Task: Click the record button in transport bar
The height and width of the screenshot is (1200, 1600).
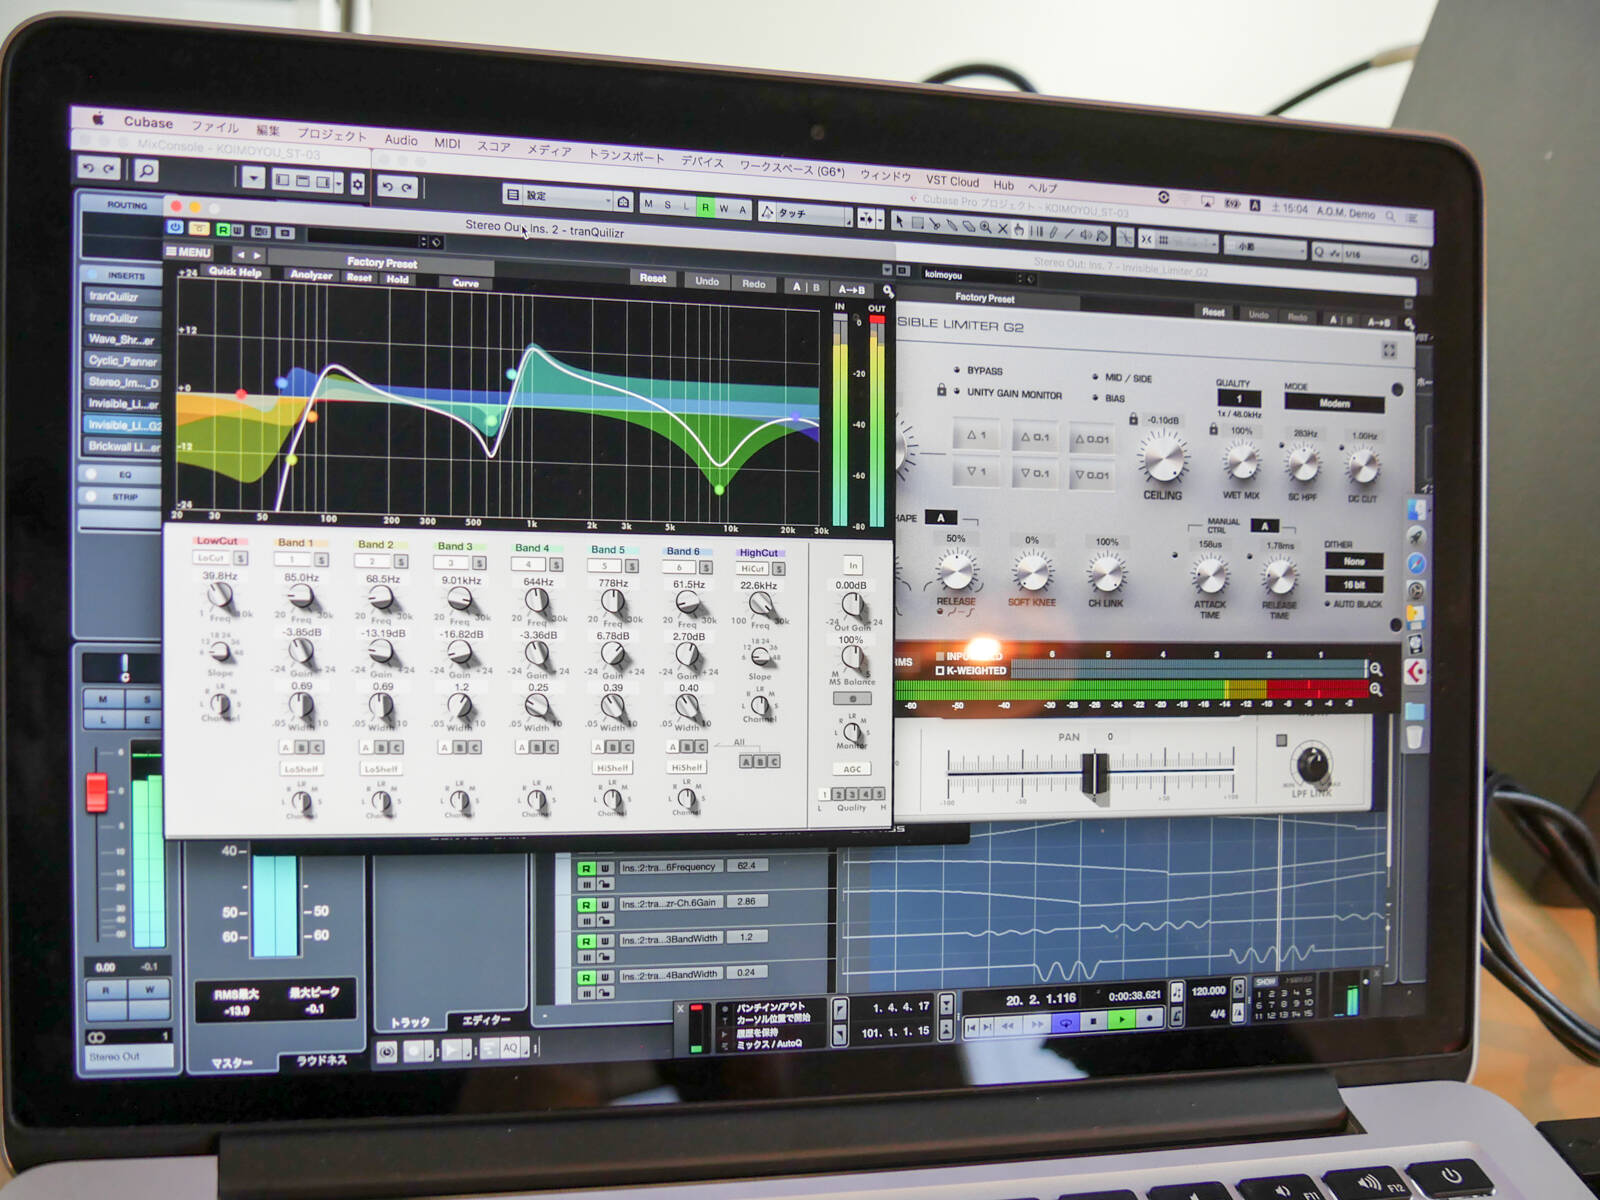Action: point(1150,1019)
